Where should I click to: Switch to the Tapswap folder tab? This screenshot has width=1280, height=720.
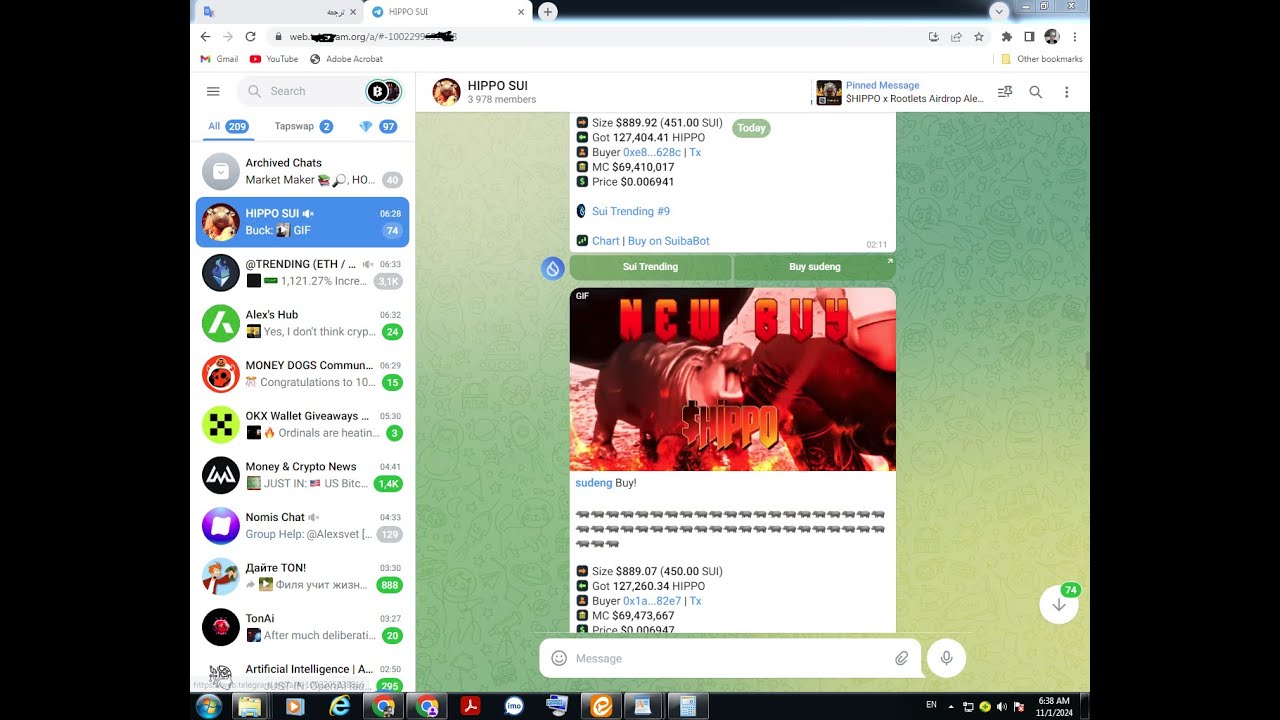pos(304,127)
